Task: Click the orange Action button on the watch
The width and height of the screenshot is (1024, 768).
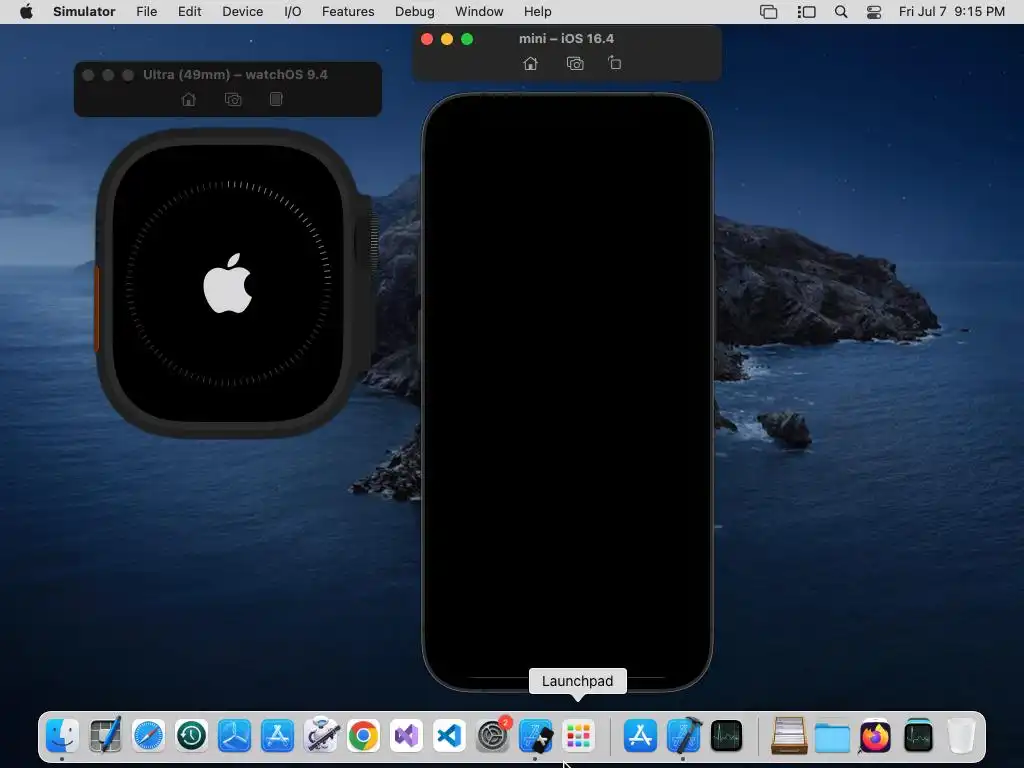Action: (97, 308)
